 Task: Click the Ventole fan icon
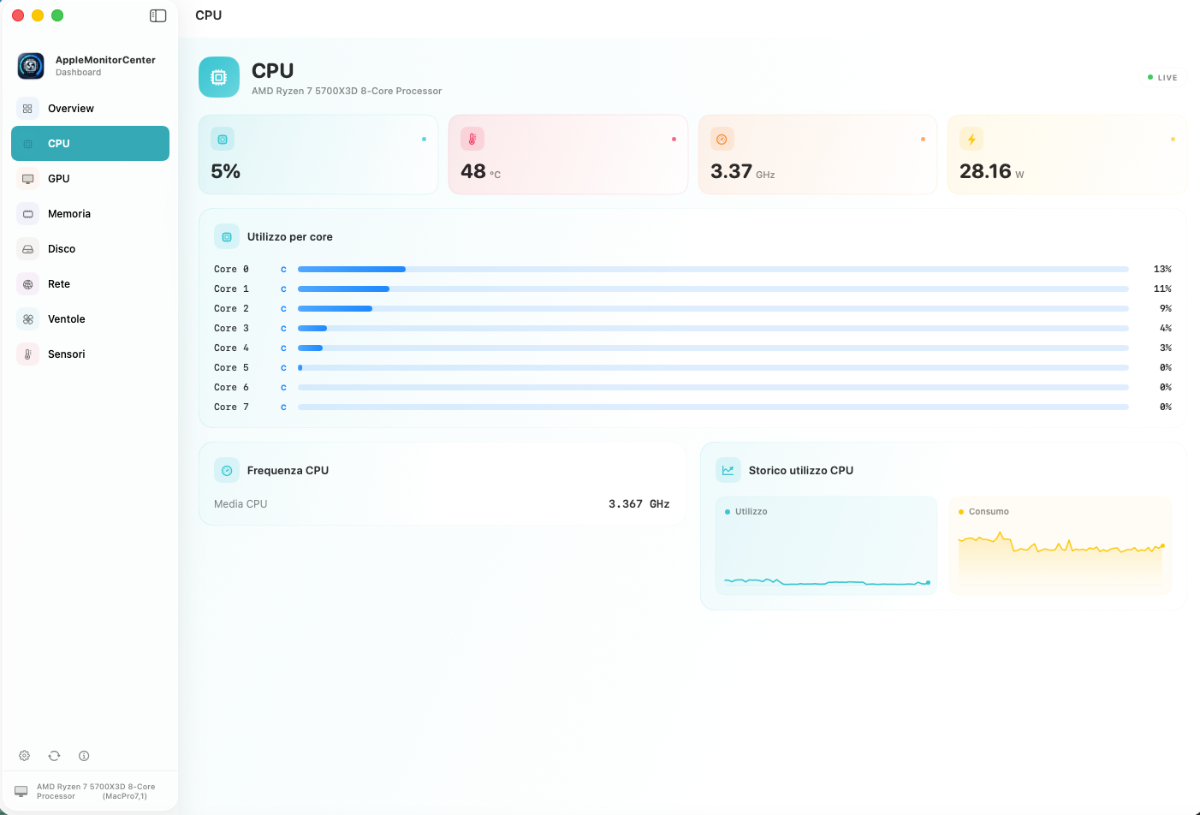click(28, 319)
